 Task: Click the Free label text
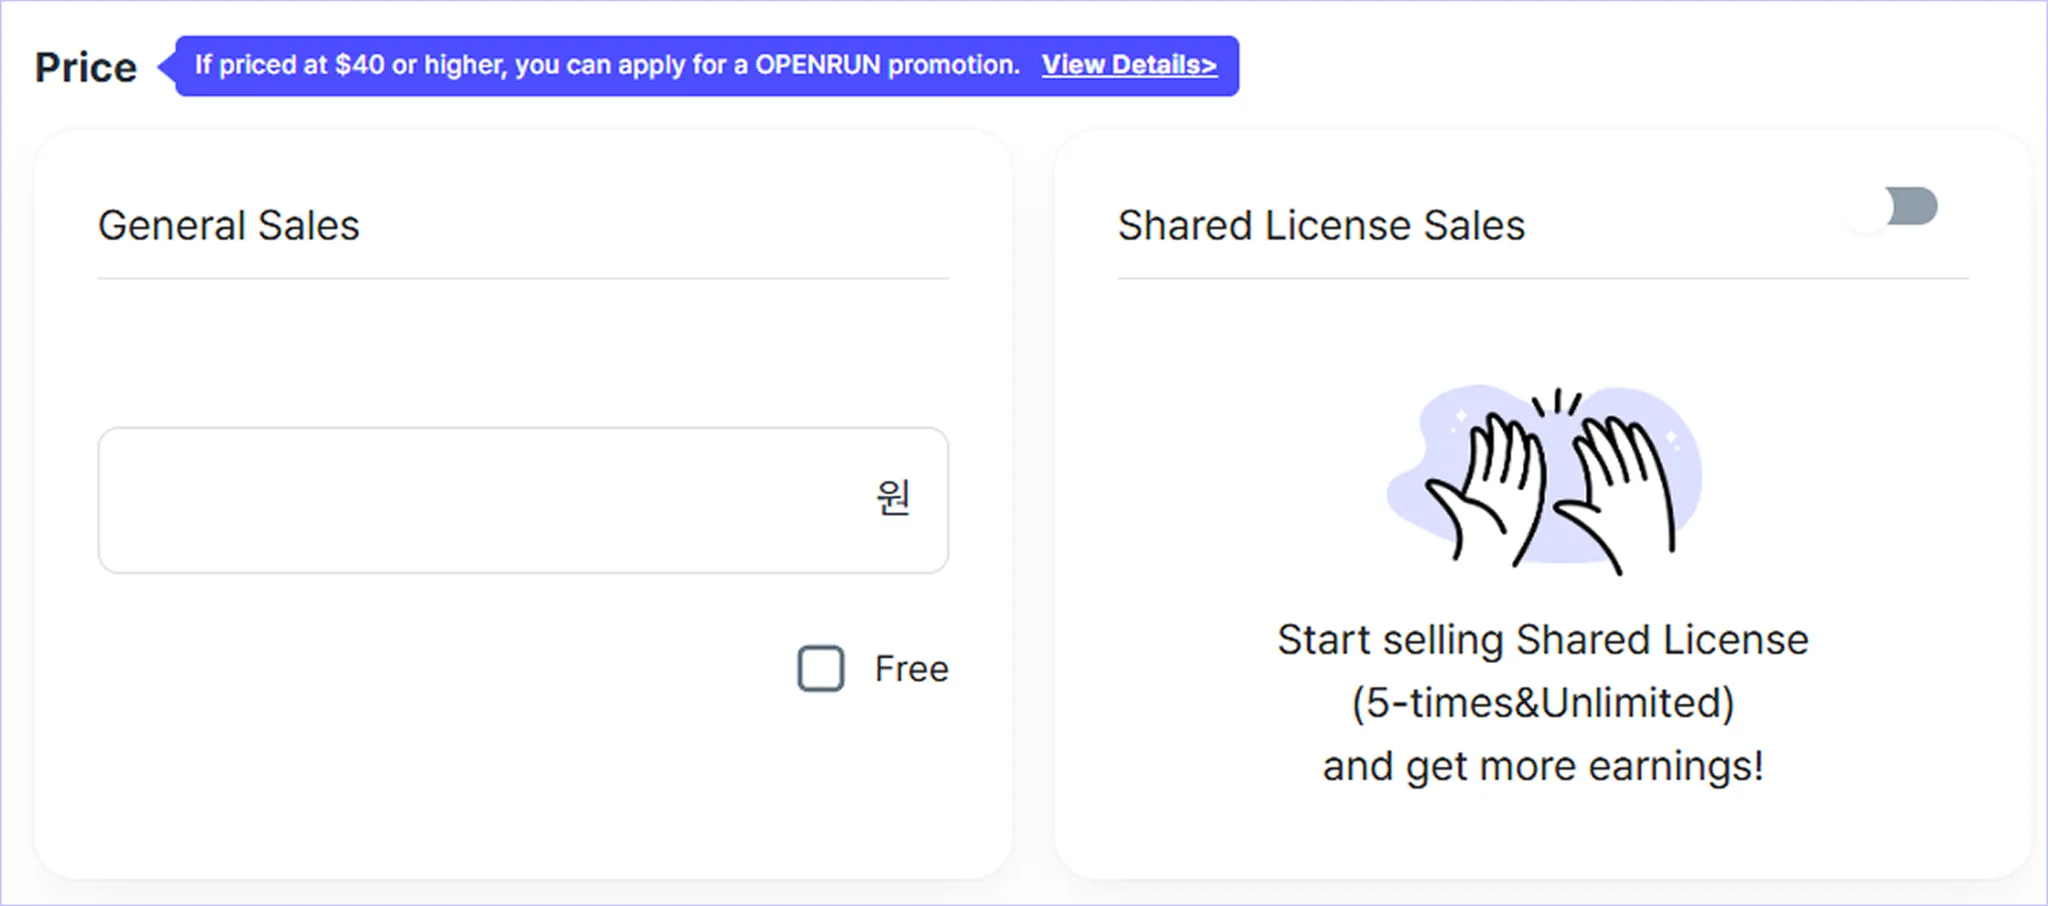[911, 668]
